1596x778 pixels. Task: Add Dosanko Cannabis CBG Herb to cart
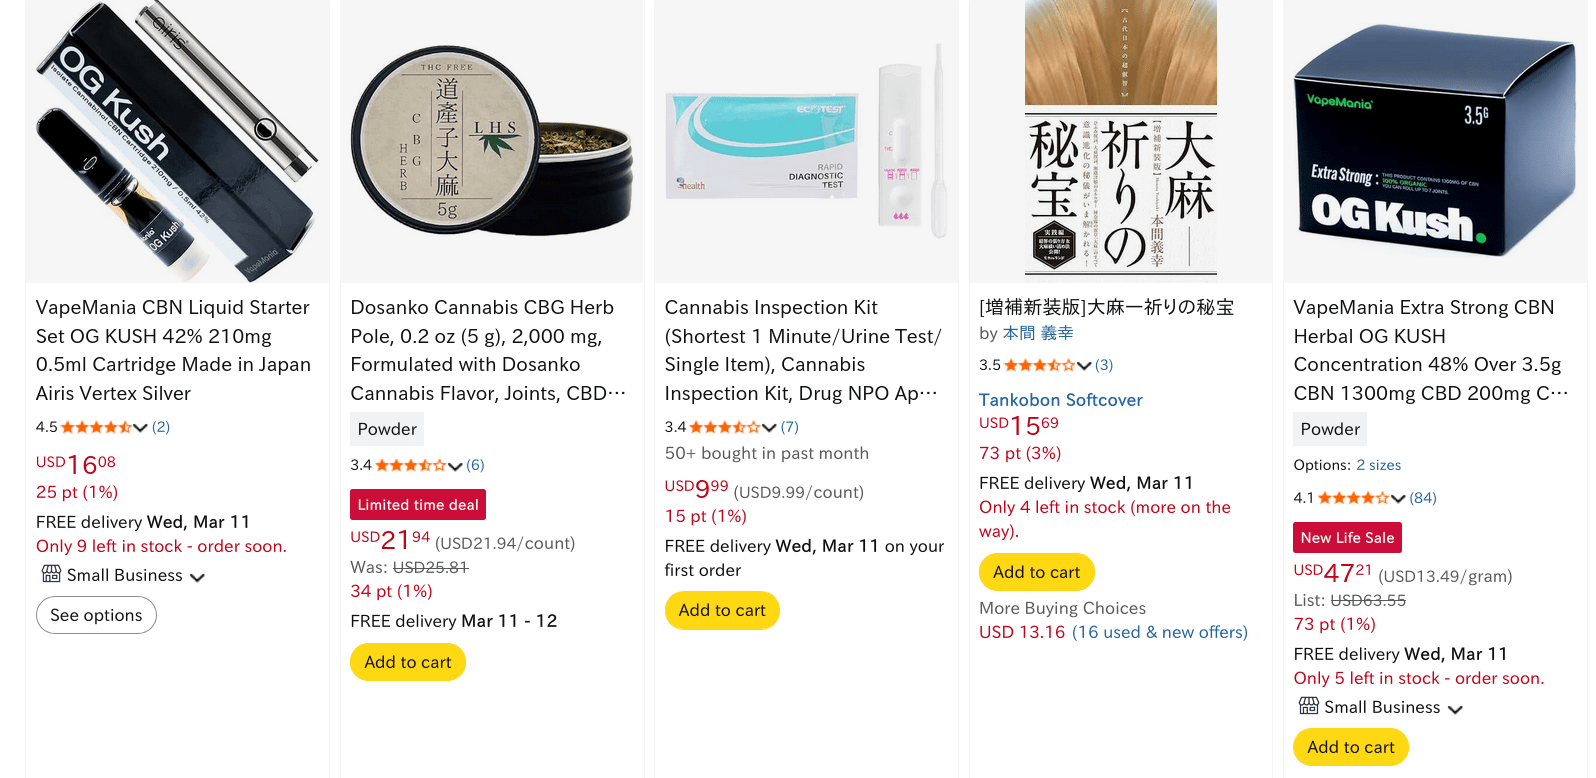[407, 662]
